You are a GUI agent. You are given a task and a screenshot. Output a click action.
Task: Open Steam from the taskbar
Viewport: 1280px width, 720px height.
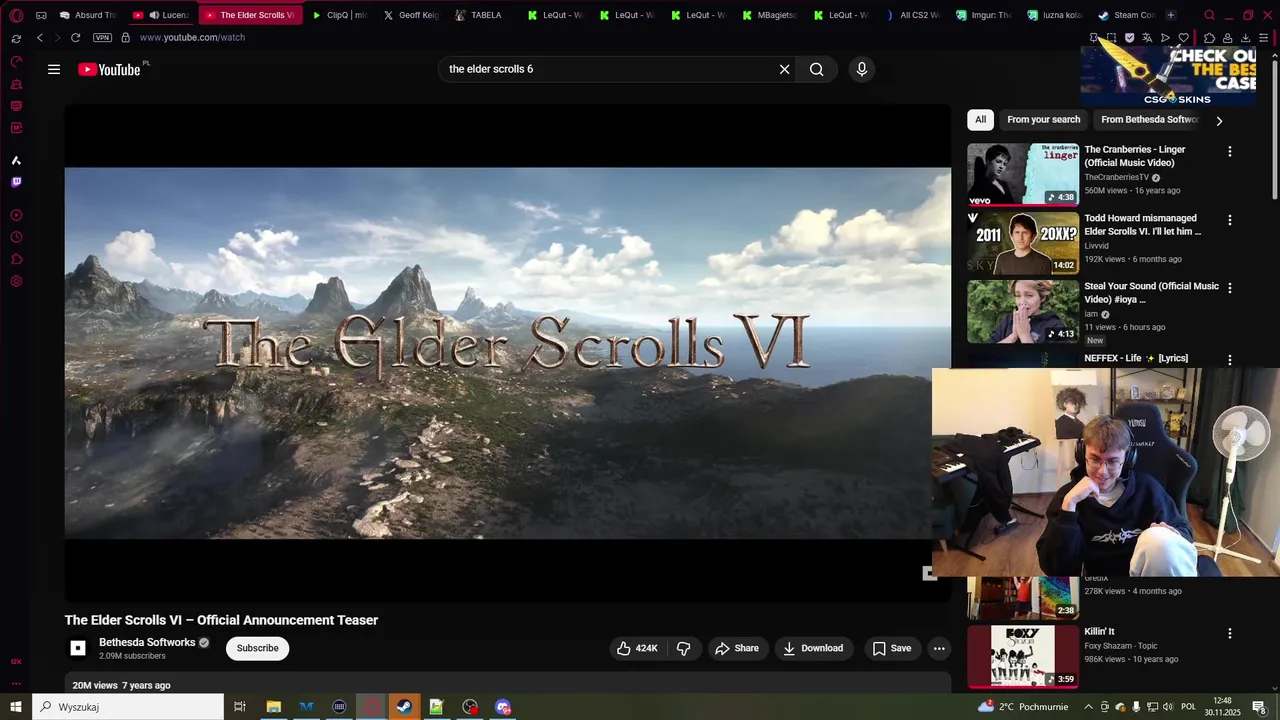point(404,707)
